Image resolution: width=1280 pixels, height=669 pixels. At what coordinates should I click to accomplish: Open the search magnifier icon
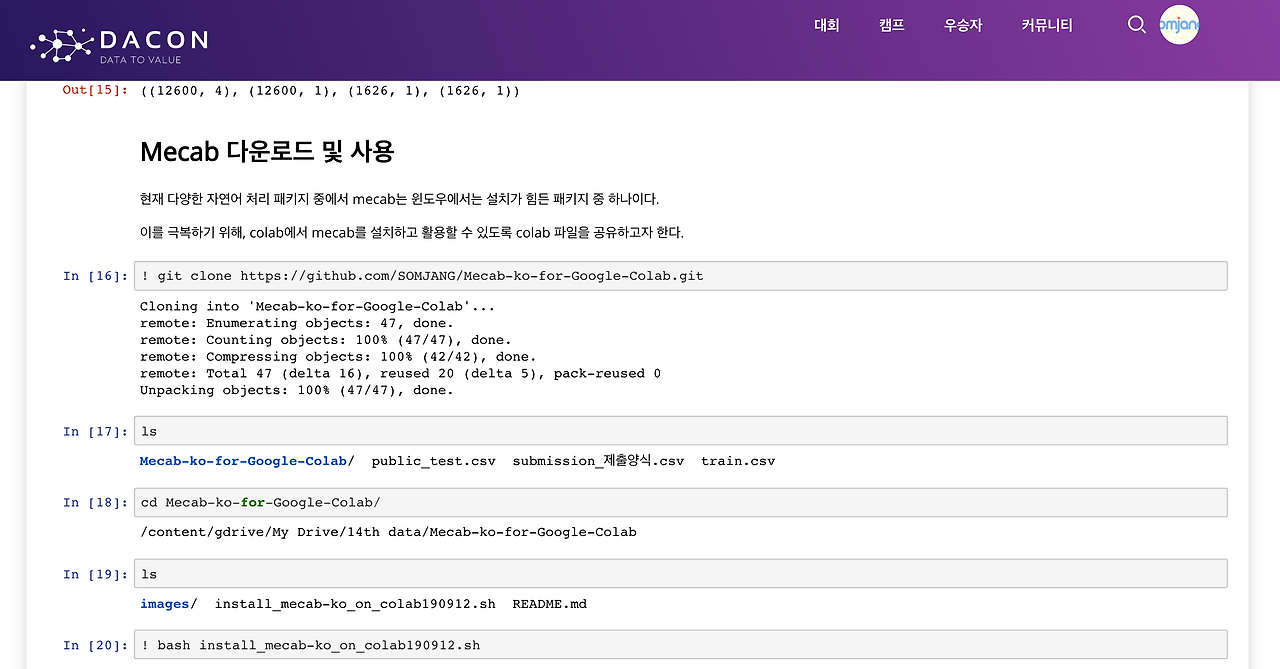[1136, 25]
